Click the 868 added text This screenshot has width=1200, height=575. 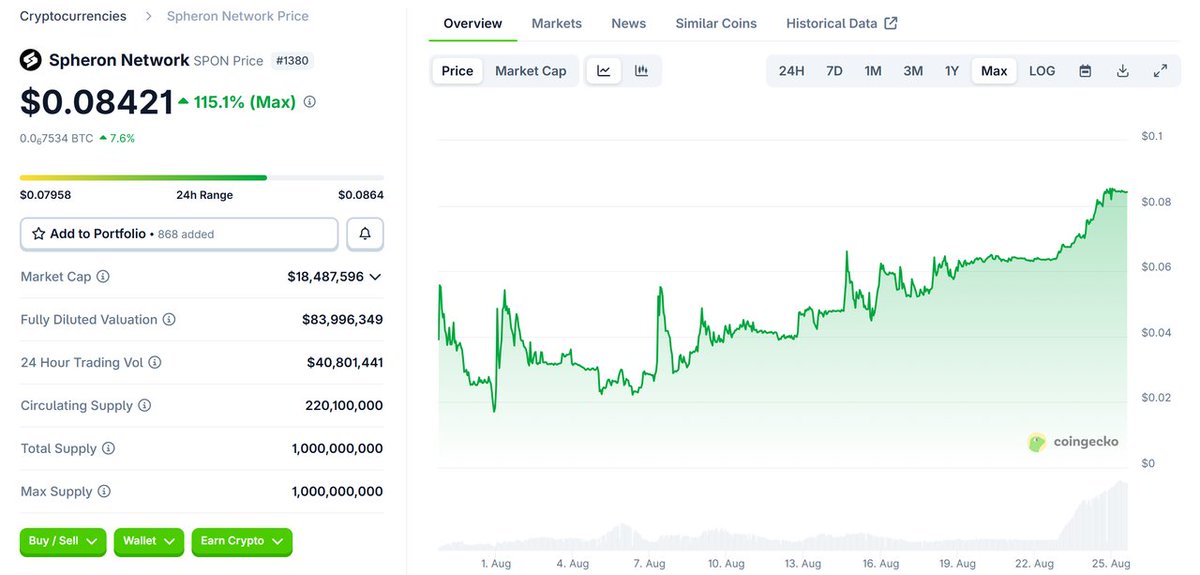pos(186,235)
